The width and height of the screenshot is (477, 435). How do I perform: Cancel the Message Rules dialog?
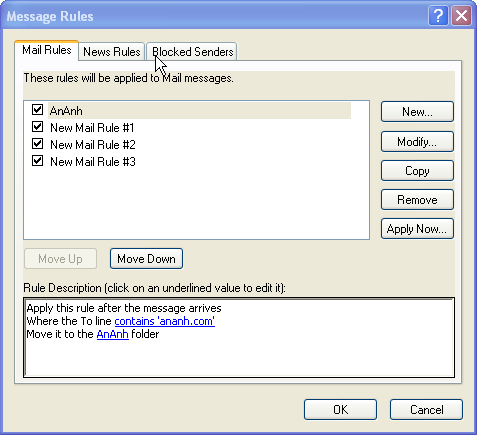[x=426, y=410]
